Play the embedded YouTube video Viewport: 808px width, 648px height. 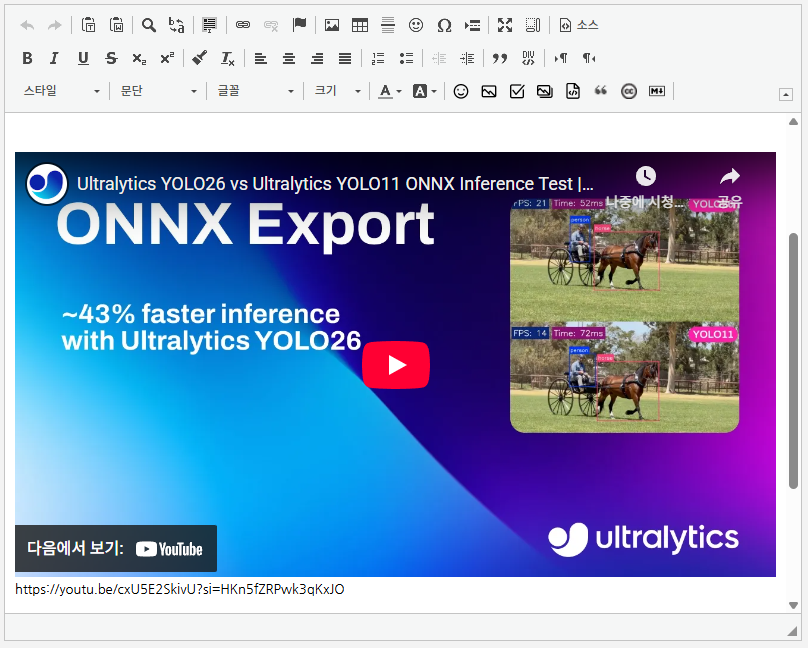[x=396, y=365]
